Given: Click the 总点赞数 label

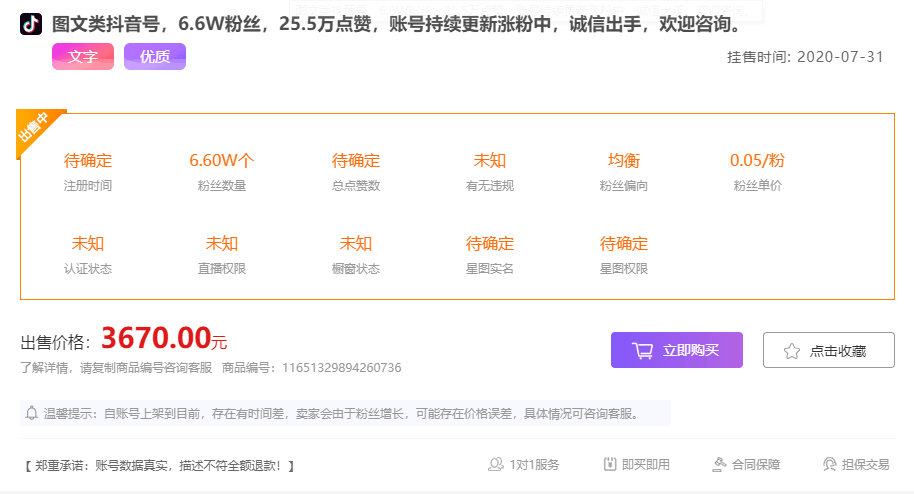Looking at the screenshot, I should [x=356, y=185].
